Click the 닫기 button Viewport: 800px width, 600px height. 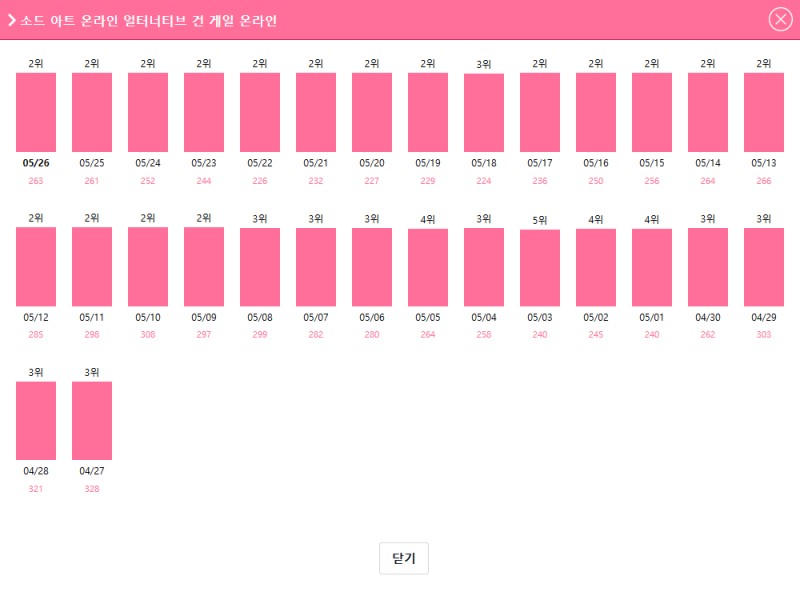pos(404,559)
